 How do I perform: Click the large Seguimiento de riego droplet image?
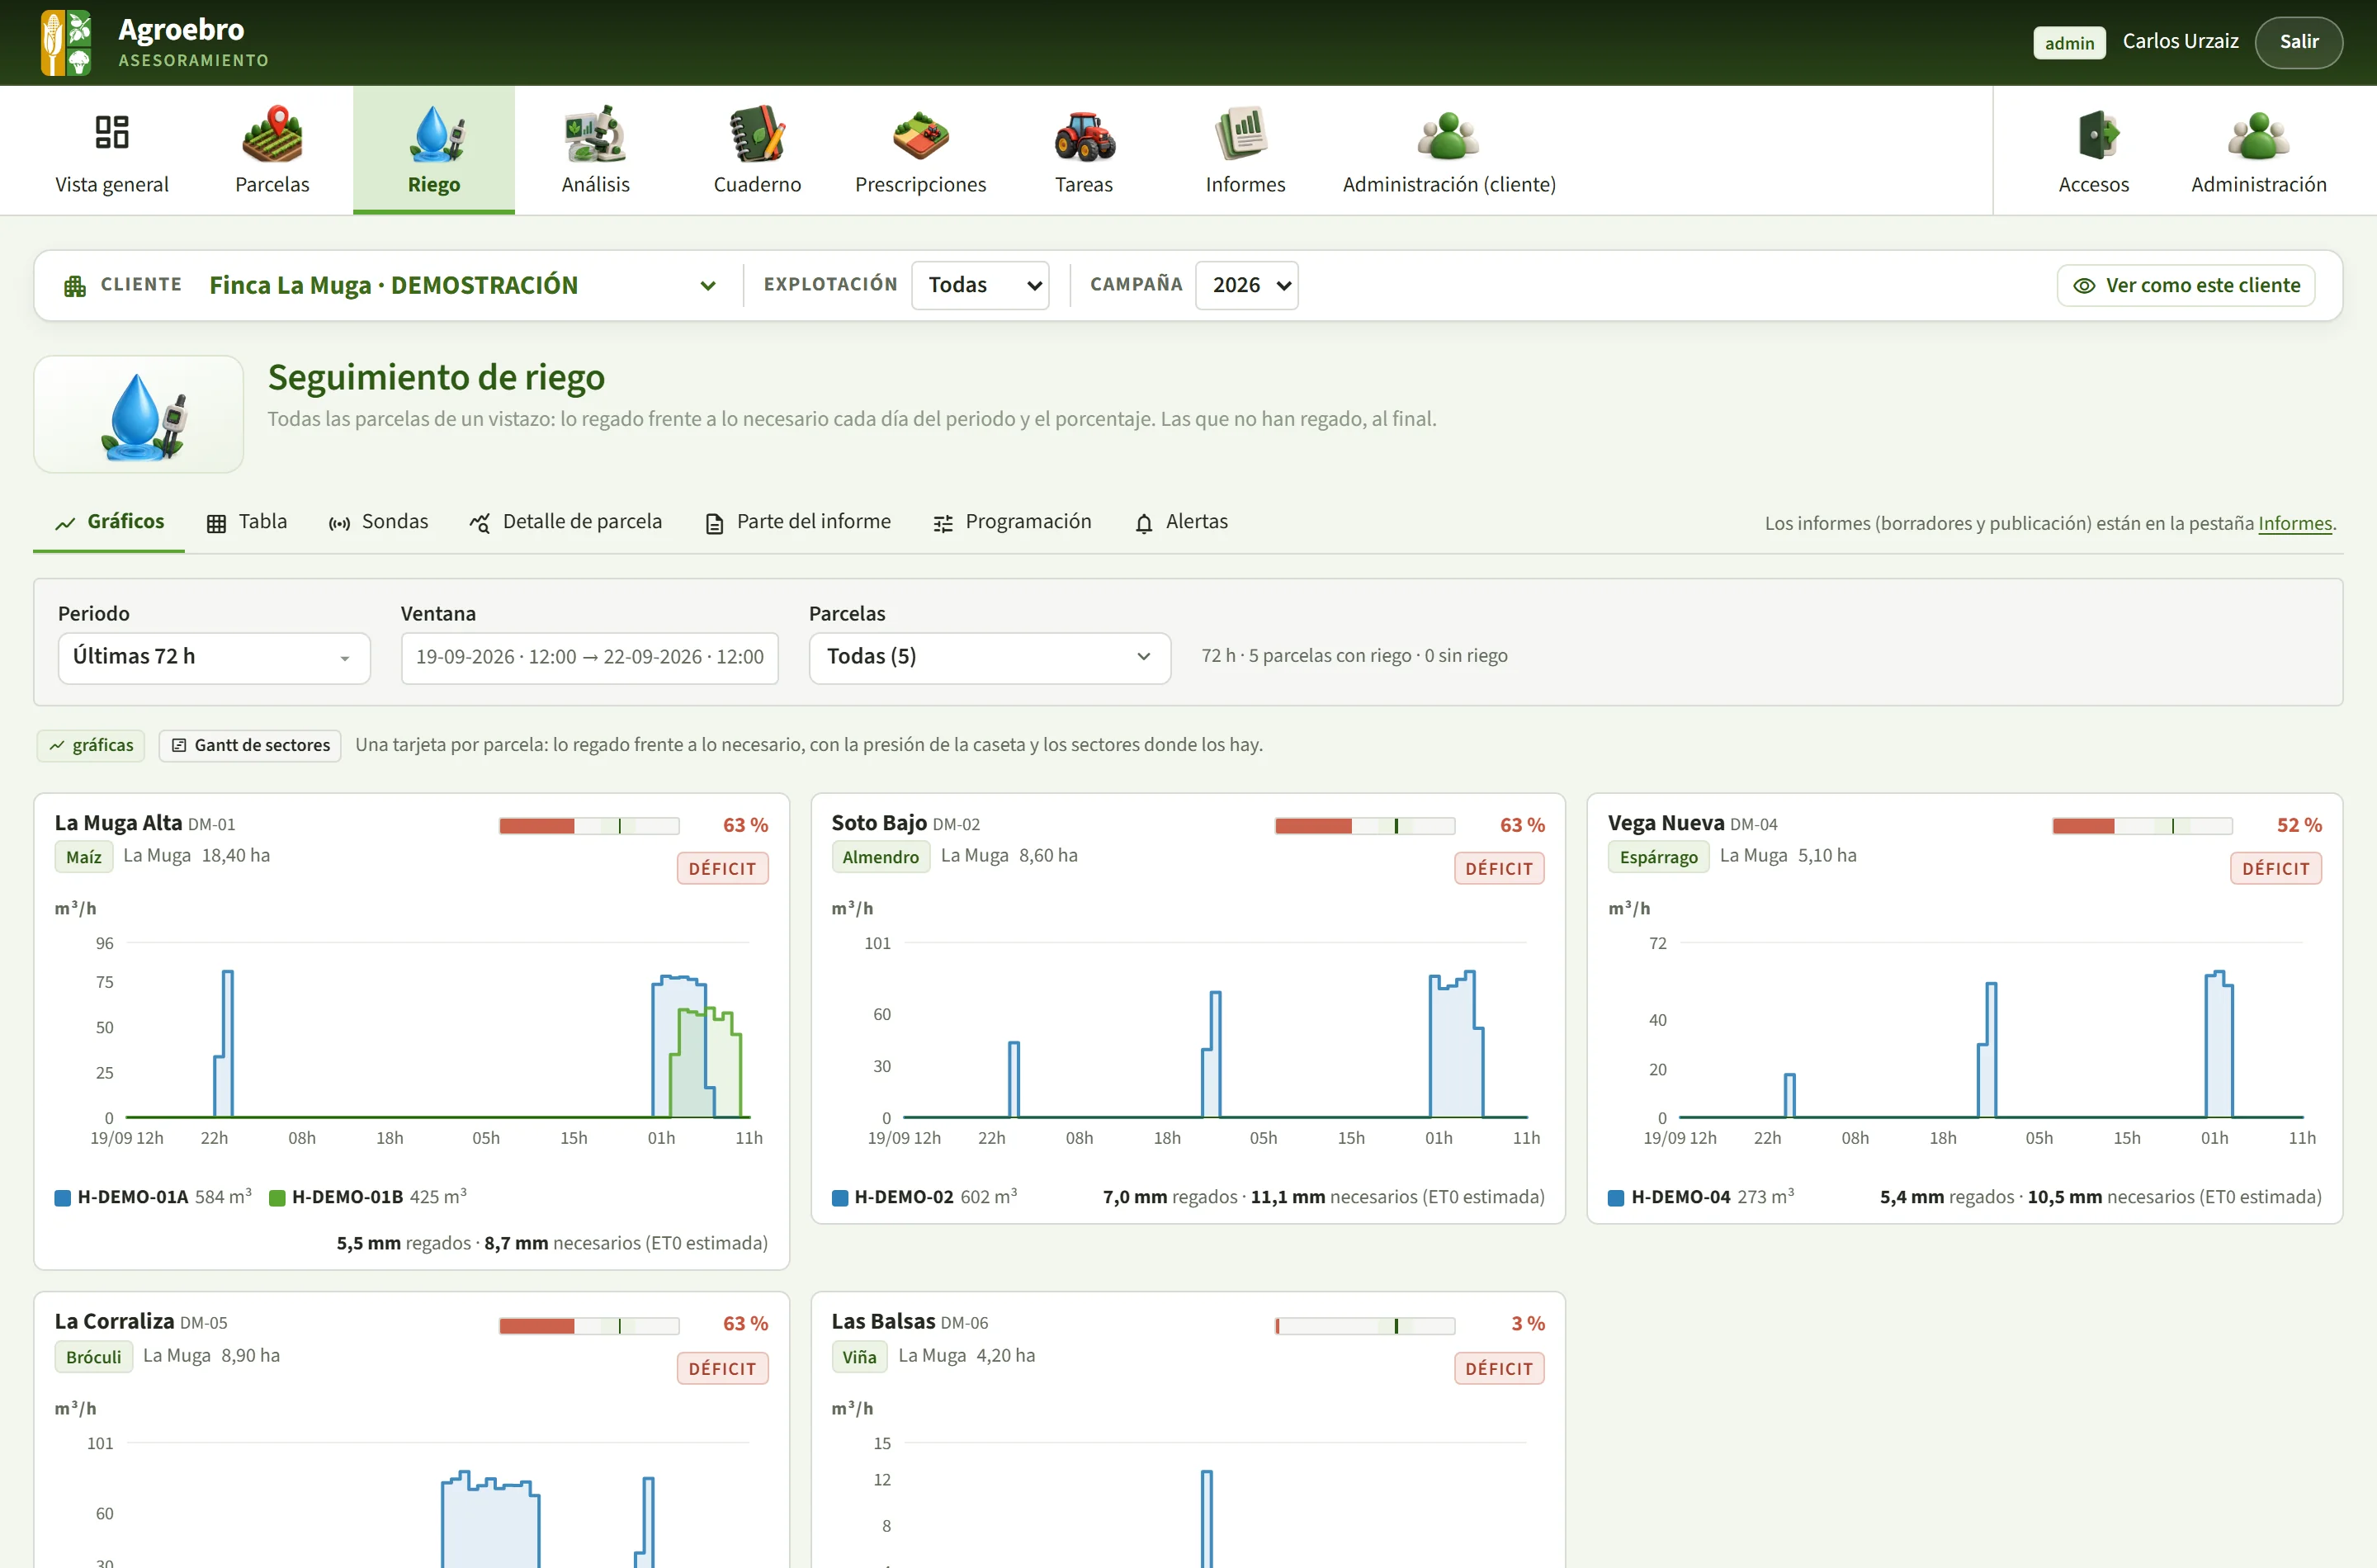[x=139, y=414]
